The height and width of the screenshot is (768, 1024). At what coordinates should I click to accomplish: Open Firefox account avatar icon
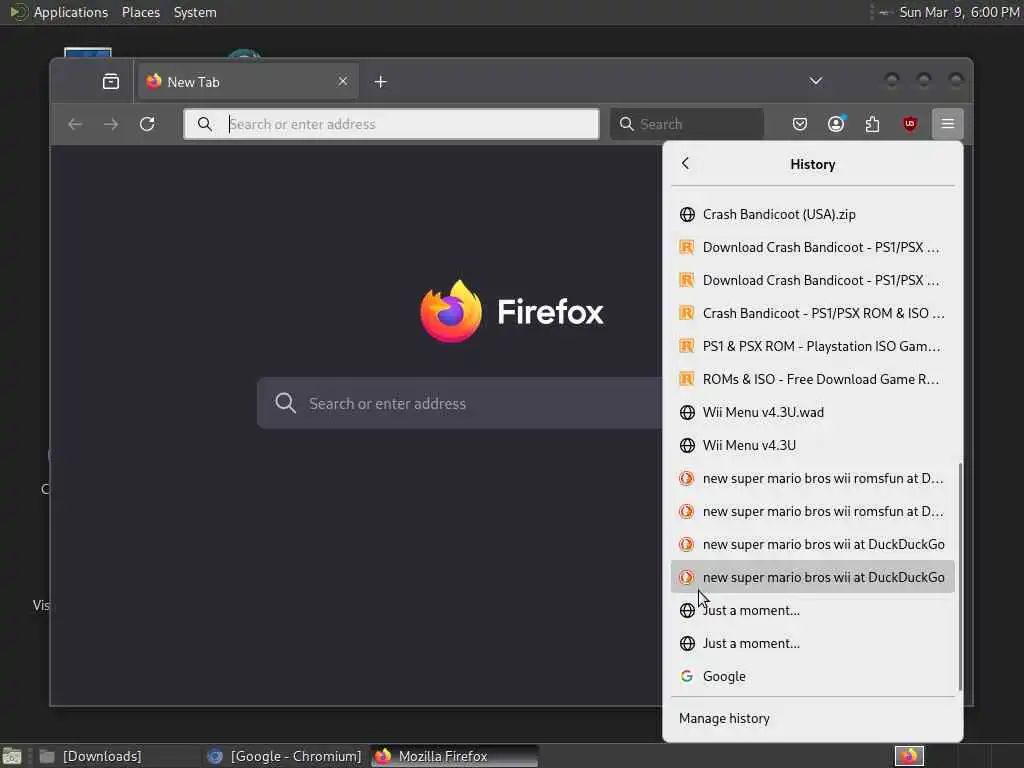(x=836, y=123)
